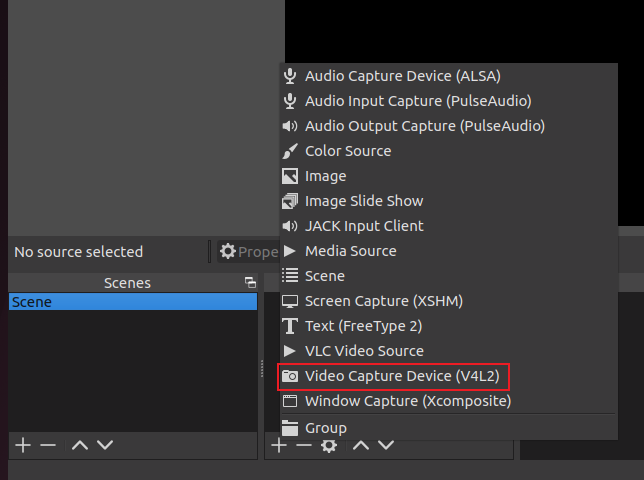
Task: Move source down in the Sources toolbar
Action: pyautogui.click(x=385, y=444)
